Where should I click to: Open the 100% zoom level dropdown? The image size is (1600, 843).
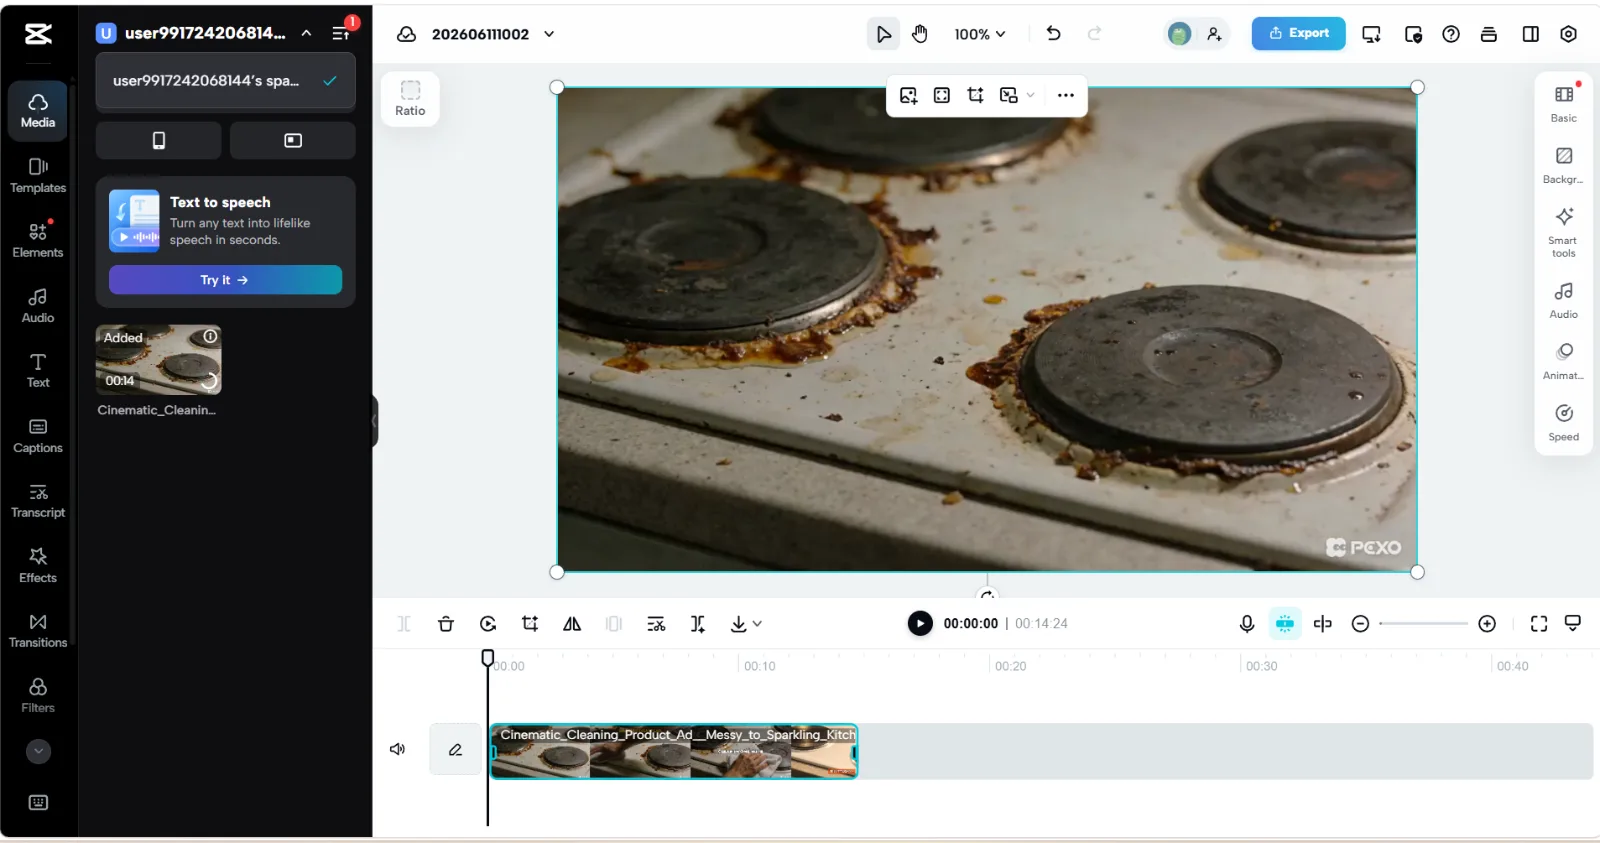click(x=979, y=34)
